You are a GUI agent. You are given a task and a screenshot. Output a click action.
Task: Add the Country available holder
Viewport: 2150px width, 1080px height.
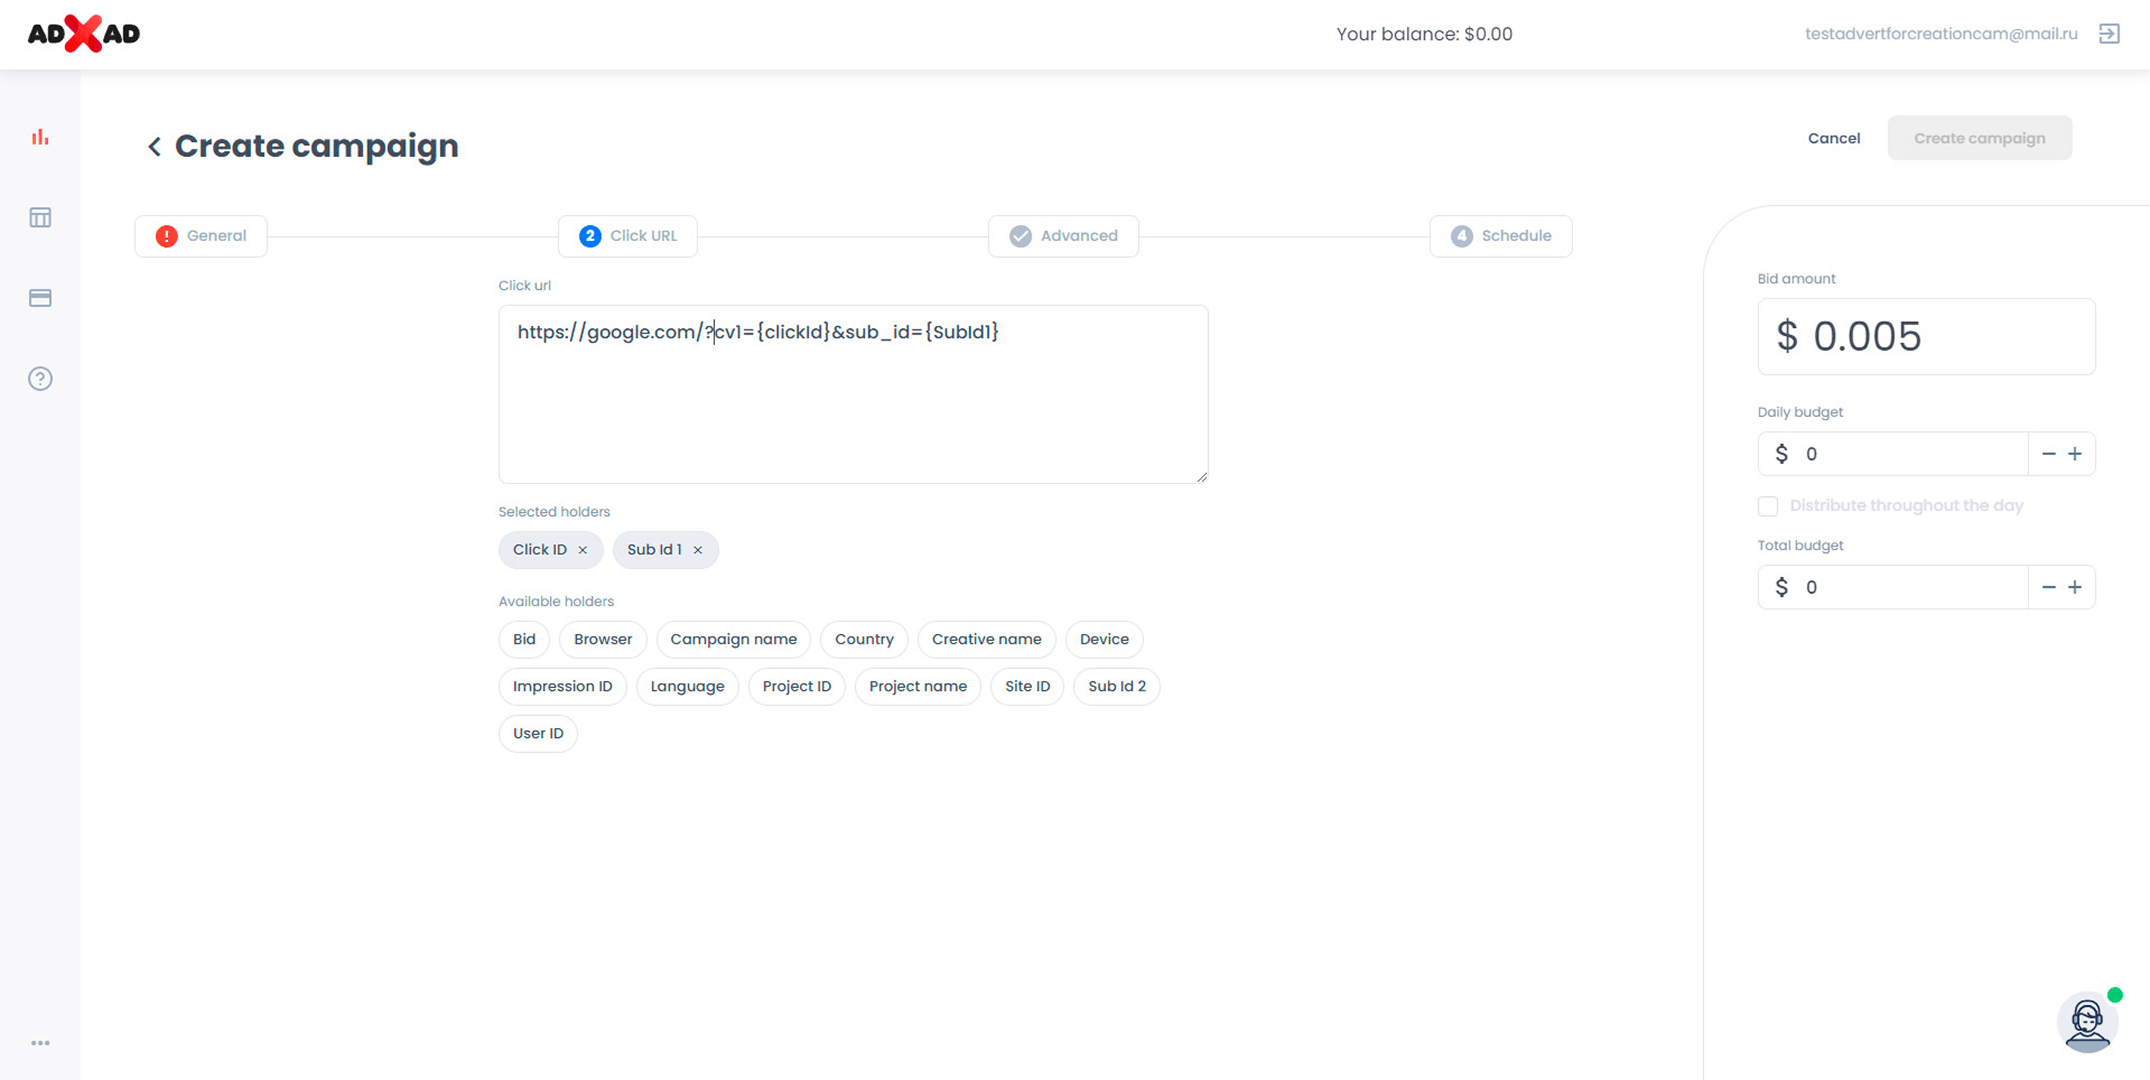point(863,639)
